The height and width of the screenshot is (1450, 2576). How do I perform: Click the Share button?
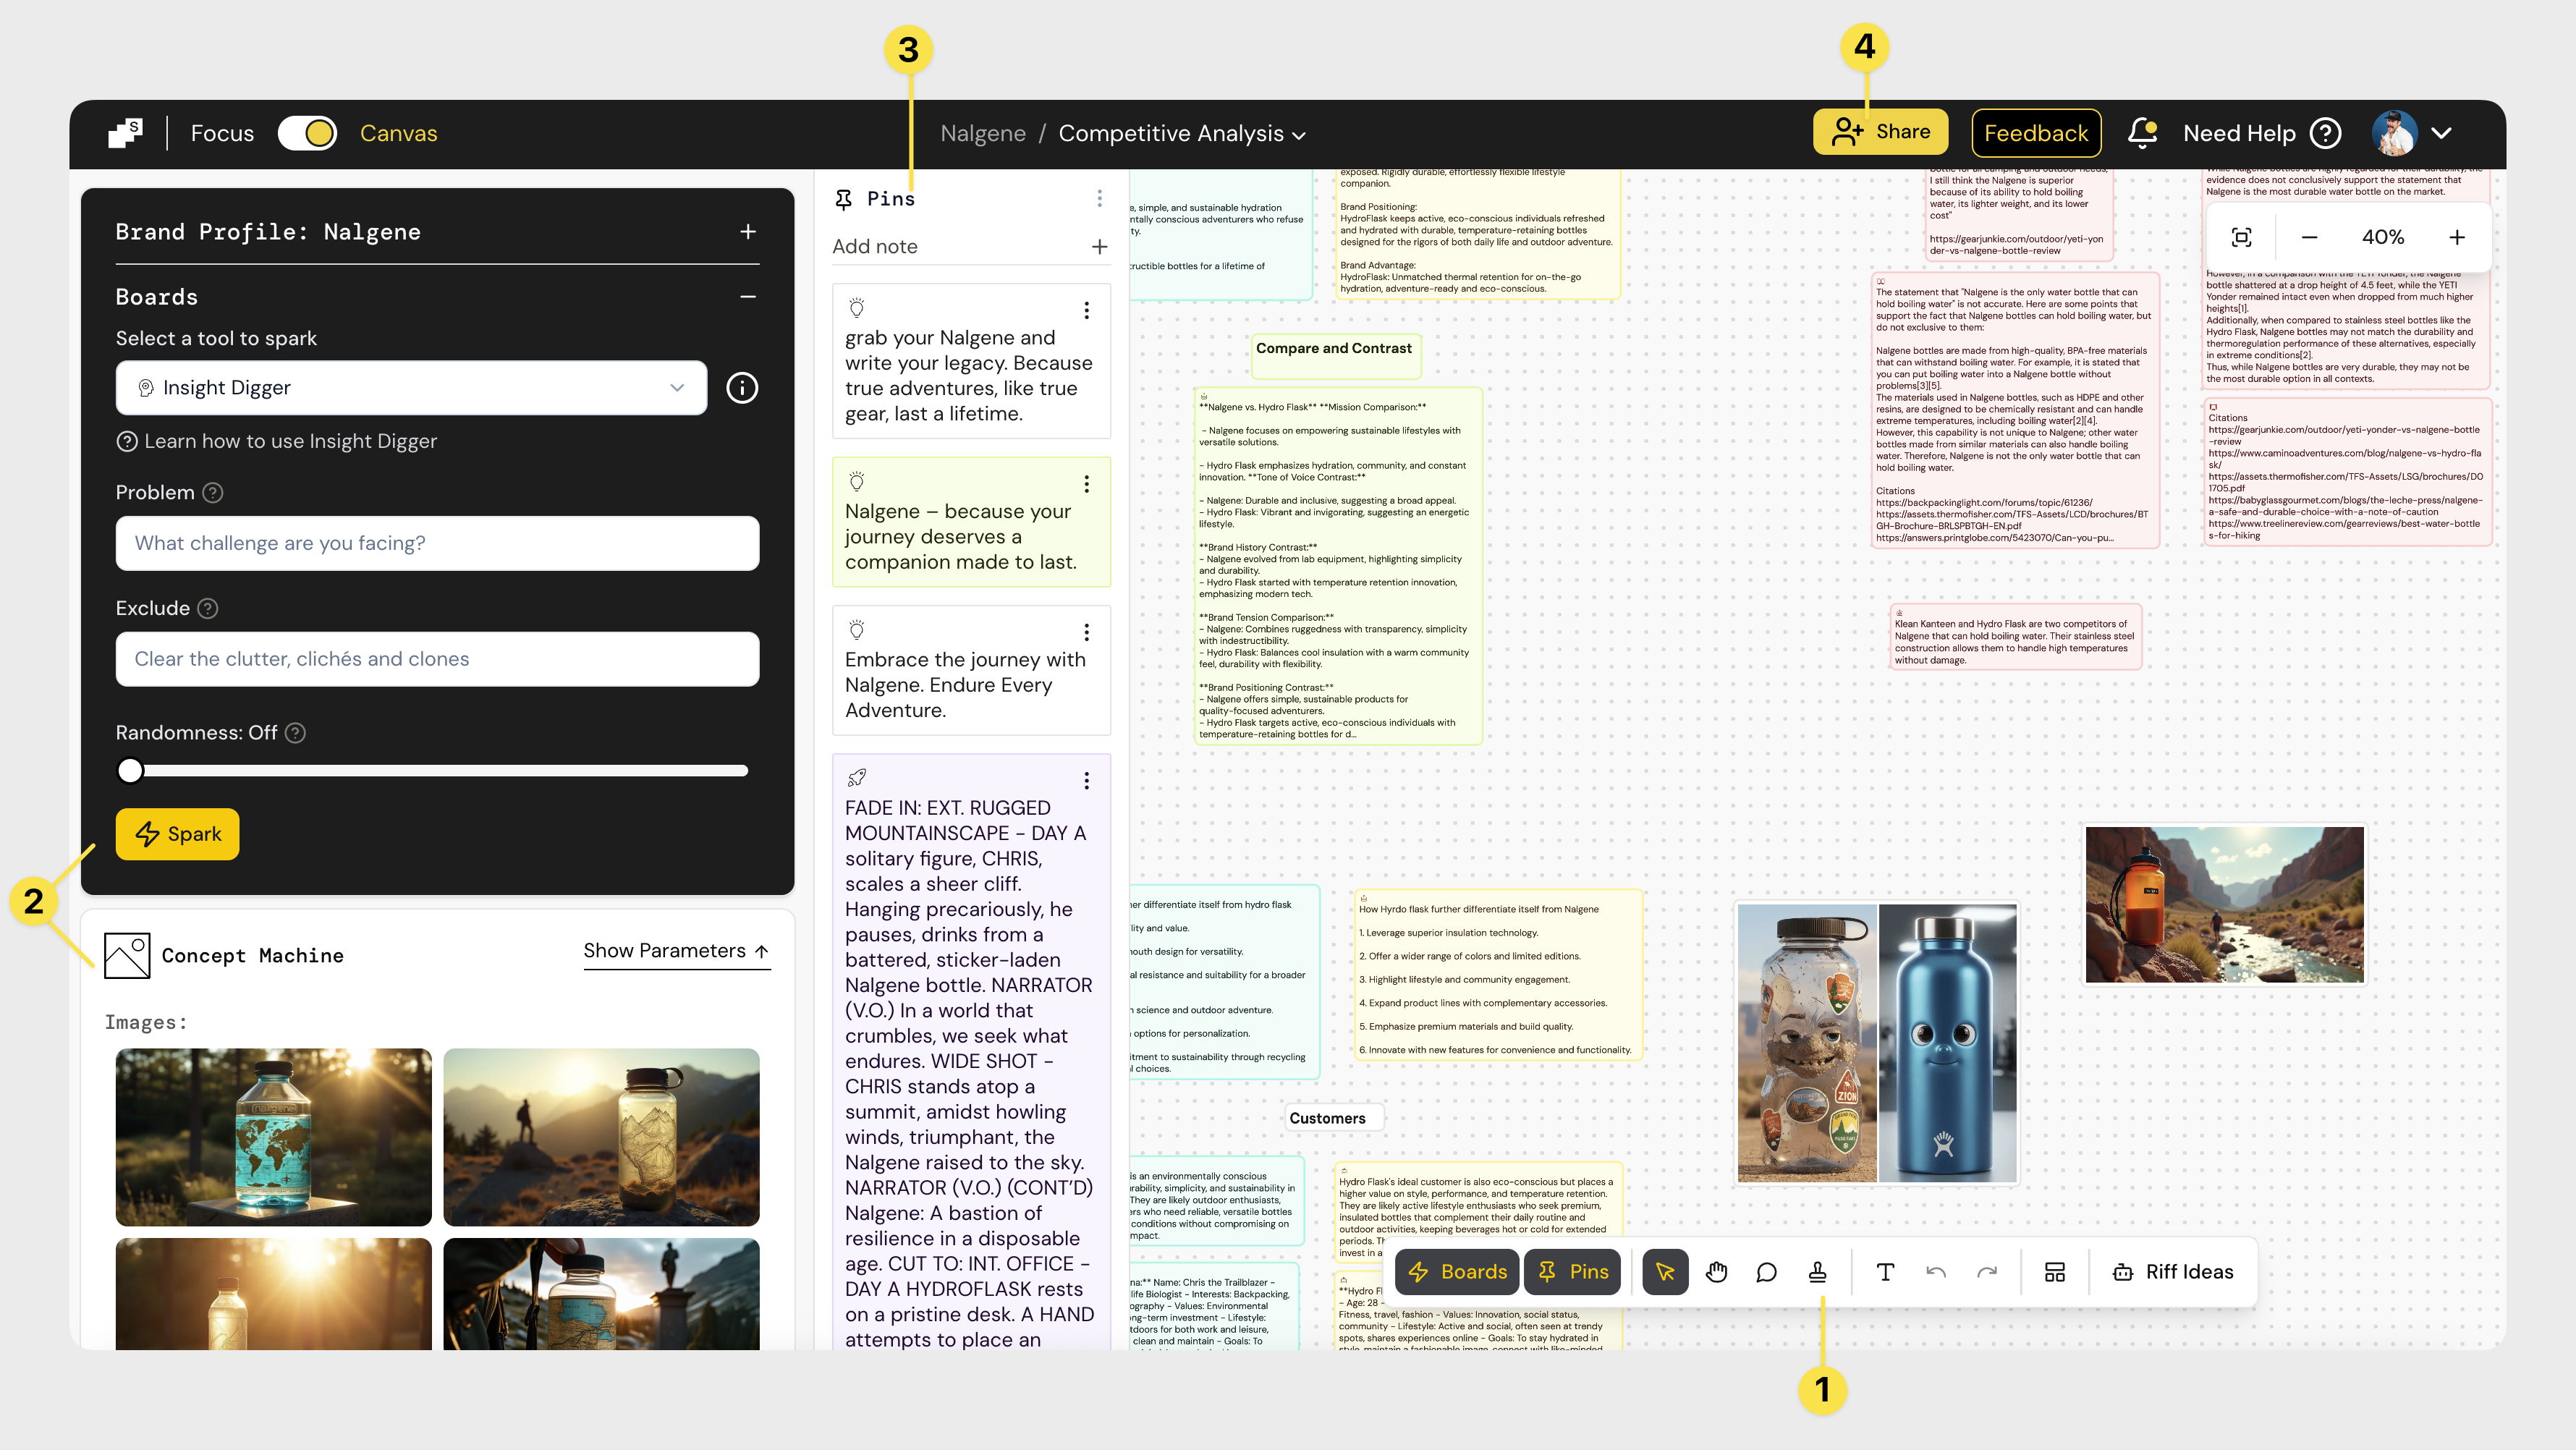pyautogui.click(x=1880, y=132)
